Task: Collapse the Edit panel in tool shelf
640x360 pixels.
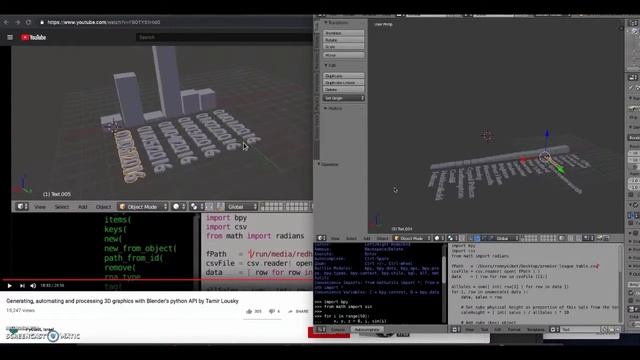Action: [x=331, y=65]
